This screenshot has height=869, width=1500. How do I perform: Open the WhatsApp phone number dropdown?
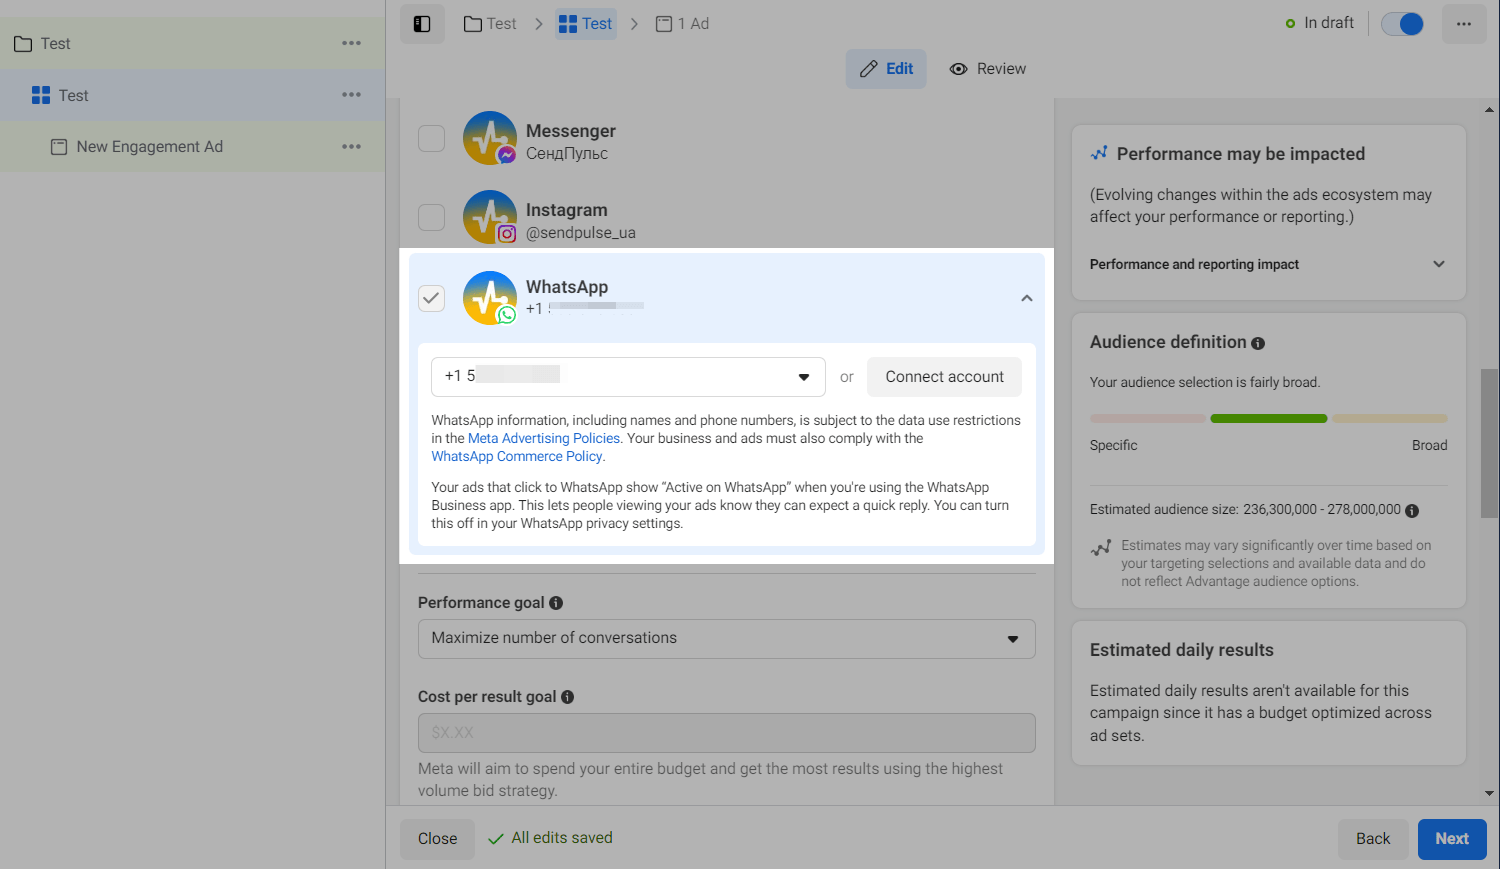coord(628,377)
